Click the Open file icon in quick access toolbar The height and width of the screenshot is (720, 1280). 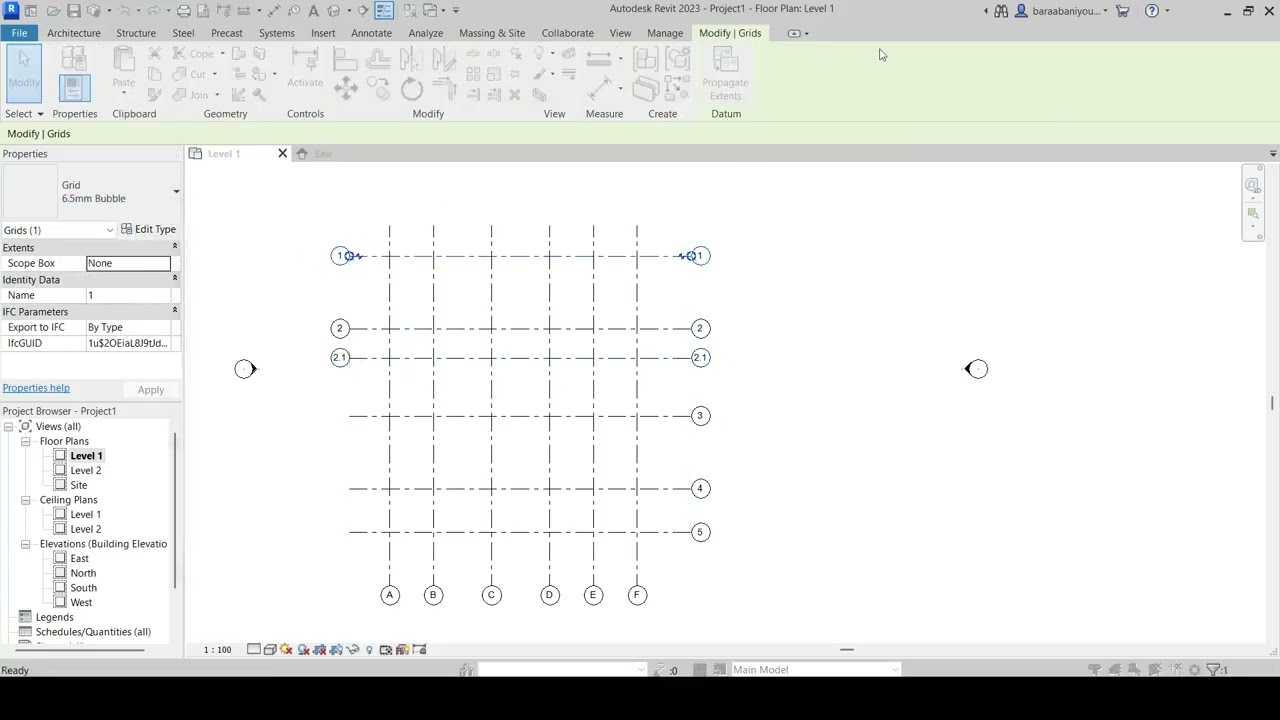coord(53,10)
